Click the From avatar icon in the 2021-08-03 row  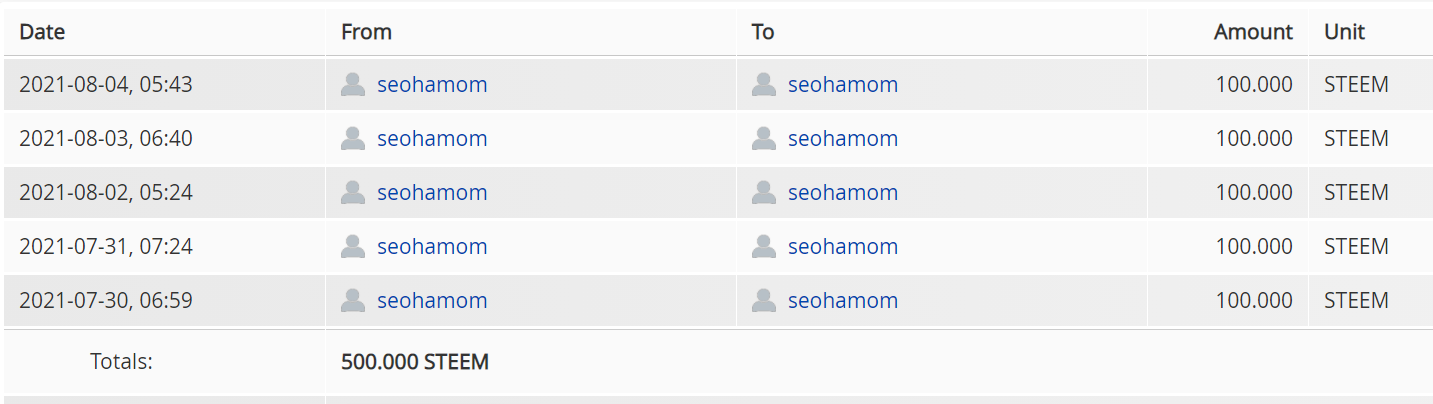[x=353, y=139]
